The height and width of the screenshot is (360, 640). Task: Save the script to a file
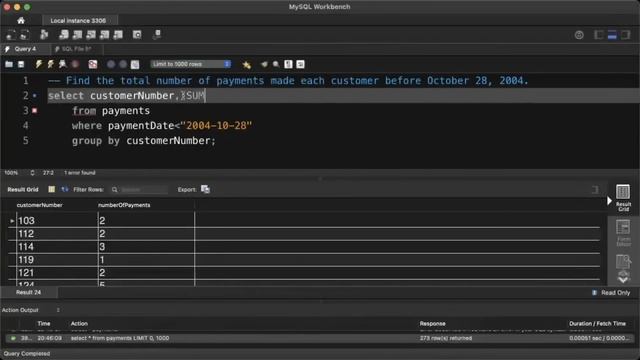[x=21, y=64]
